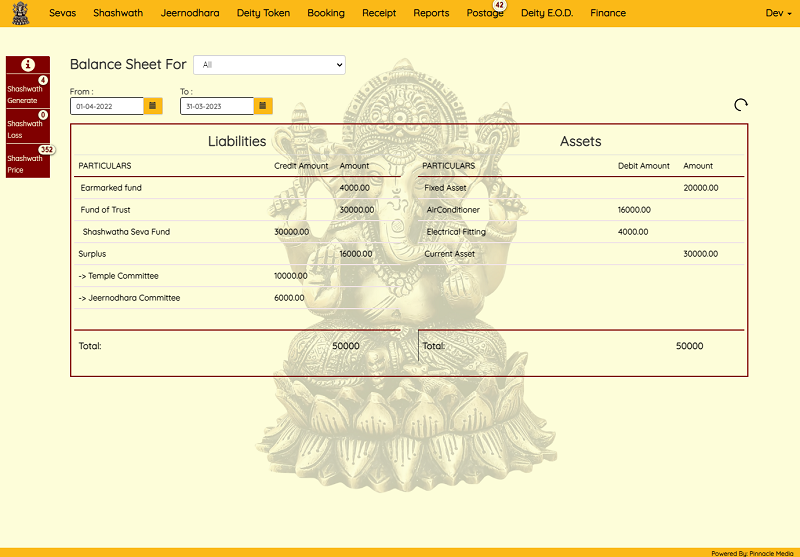This screenshot has width=800, height=557.
Task: Click the temple deity logo icon
Action: [20, 13]
